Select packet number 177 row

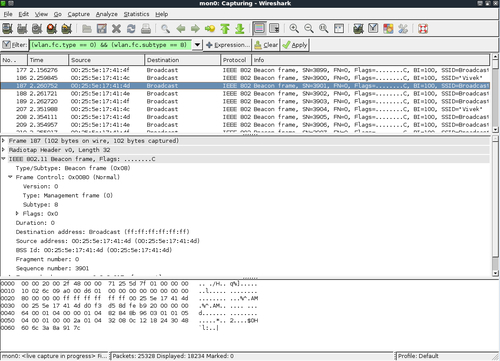pos(245,70)
